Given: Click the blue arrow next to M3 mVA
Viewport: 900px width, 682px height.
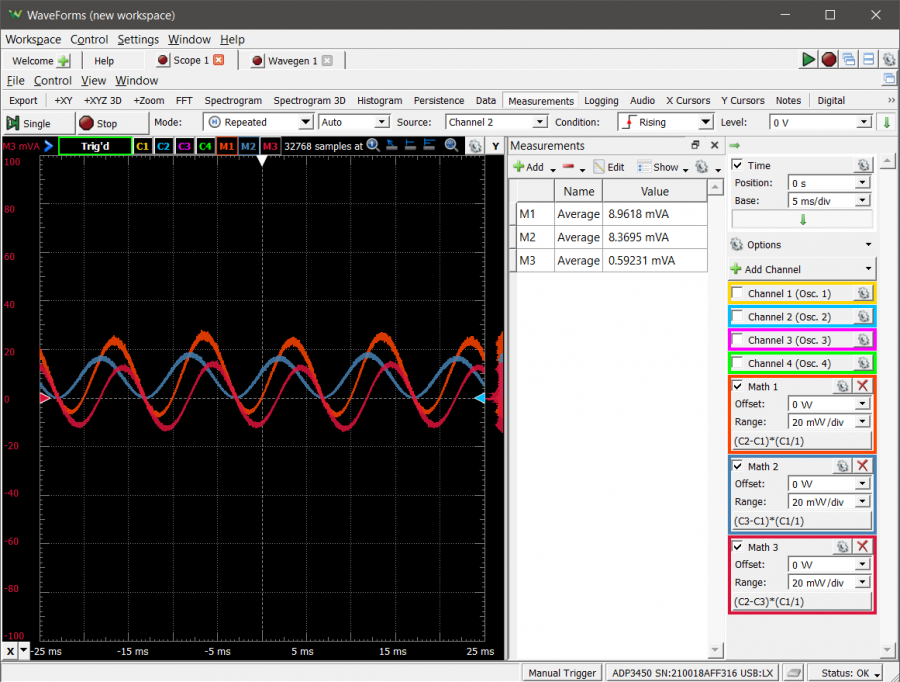Looking at the screenshot, I should click(49, 146).
